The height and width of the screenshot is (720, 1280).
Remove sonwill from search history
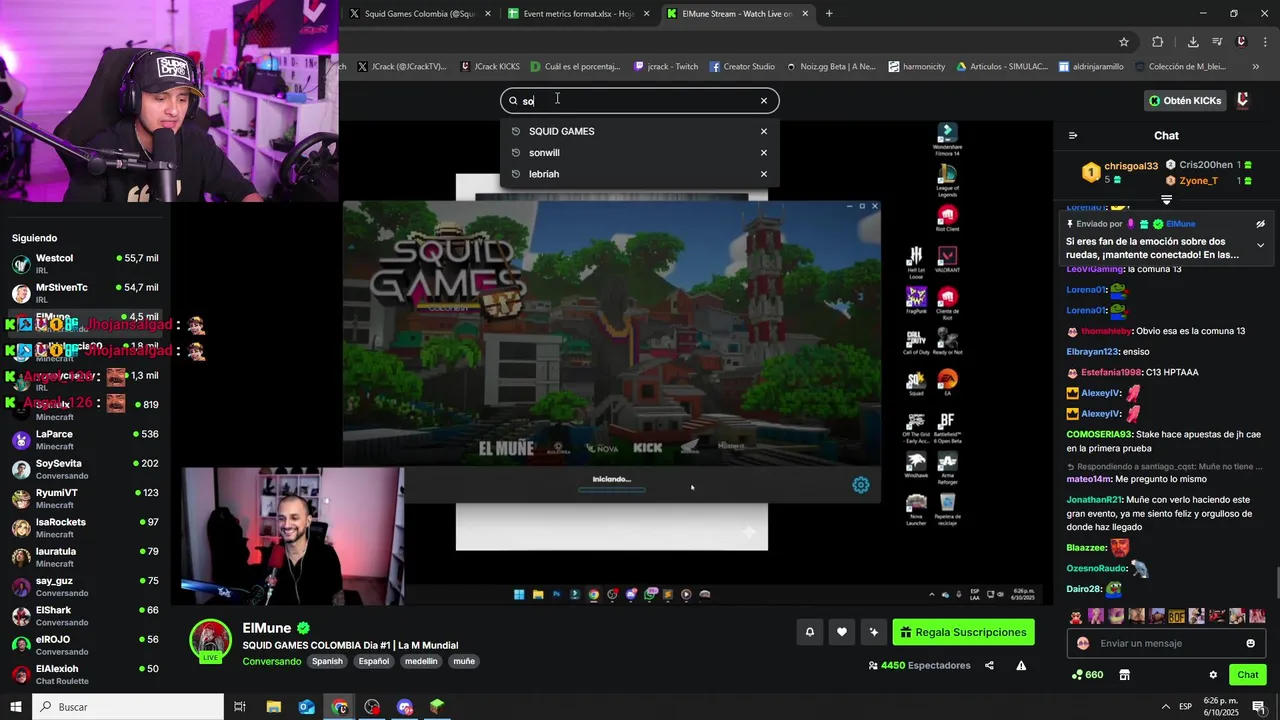coord(764,153)
